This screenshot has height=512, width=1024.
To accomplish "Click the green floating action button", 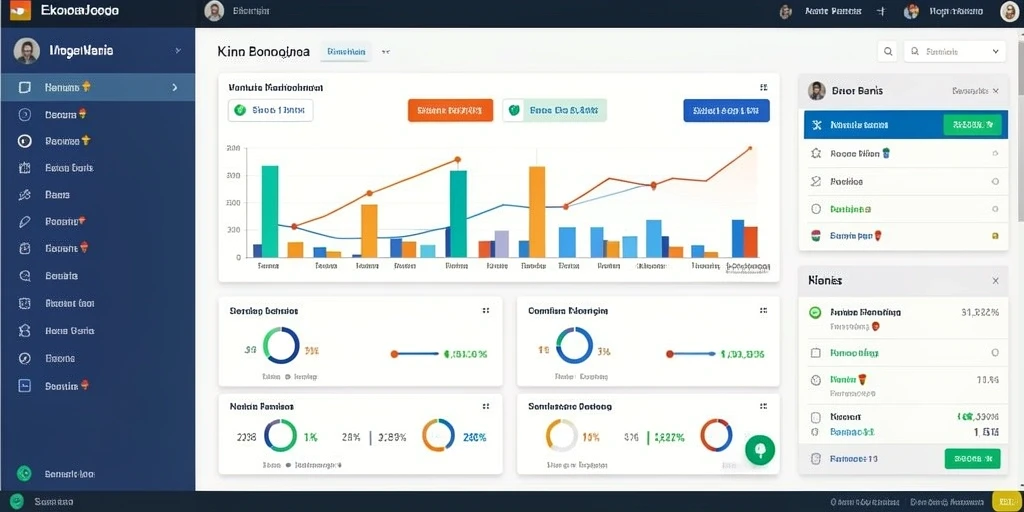I will tap(760, 451).
